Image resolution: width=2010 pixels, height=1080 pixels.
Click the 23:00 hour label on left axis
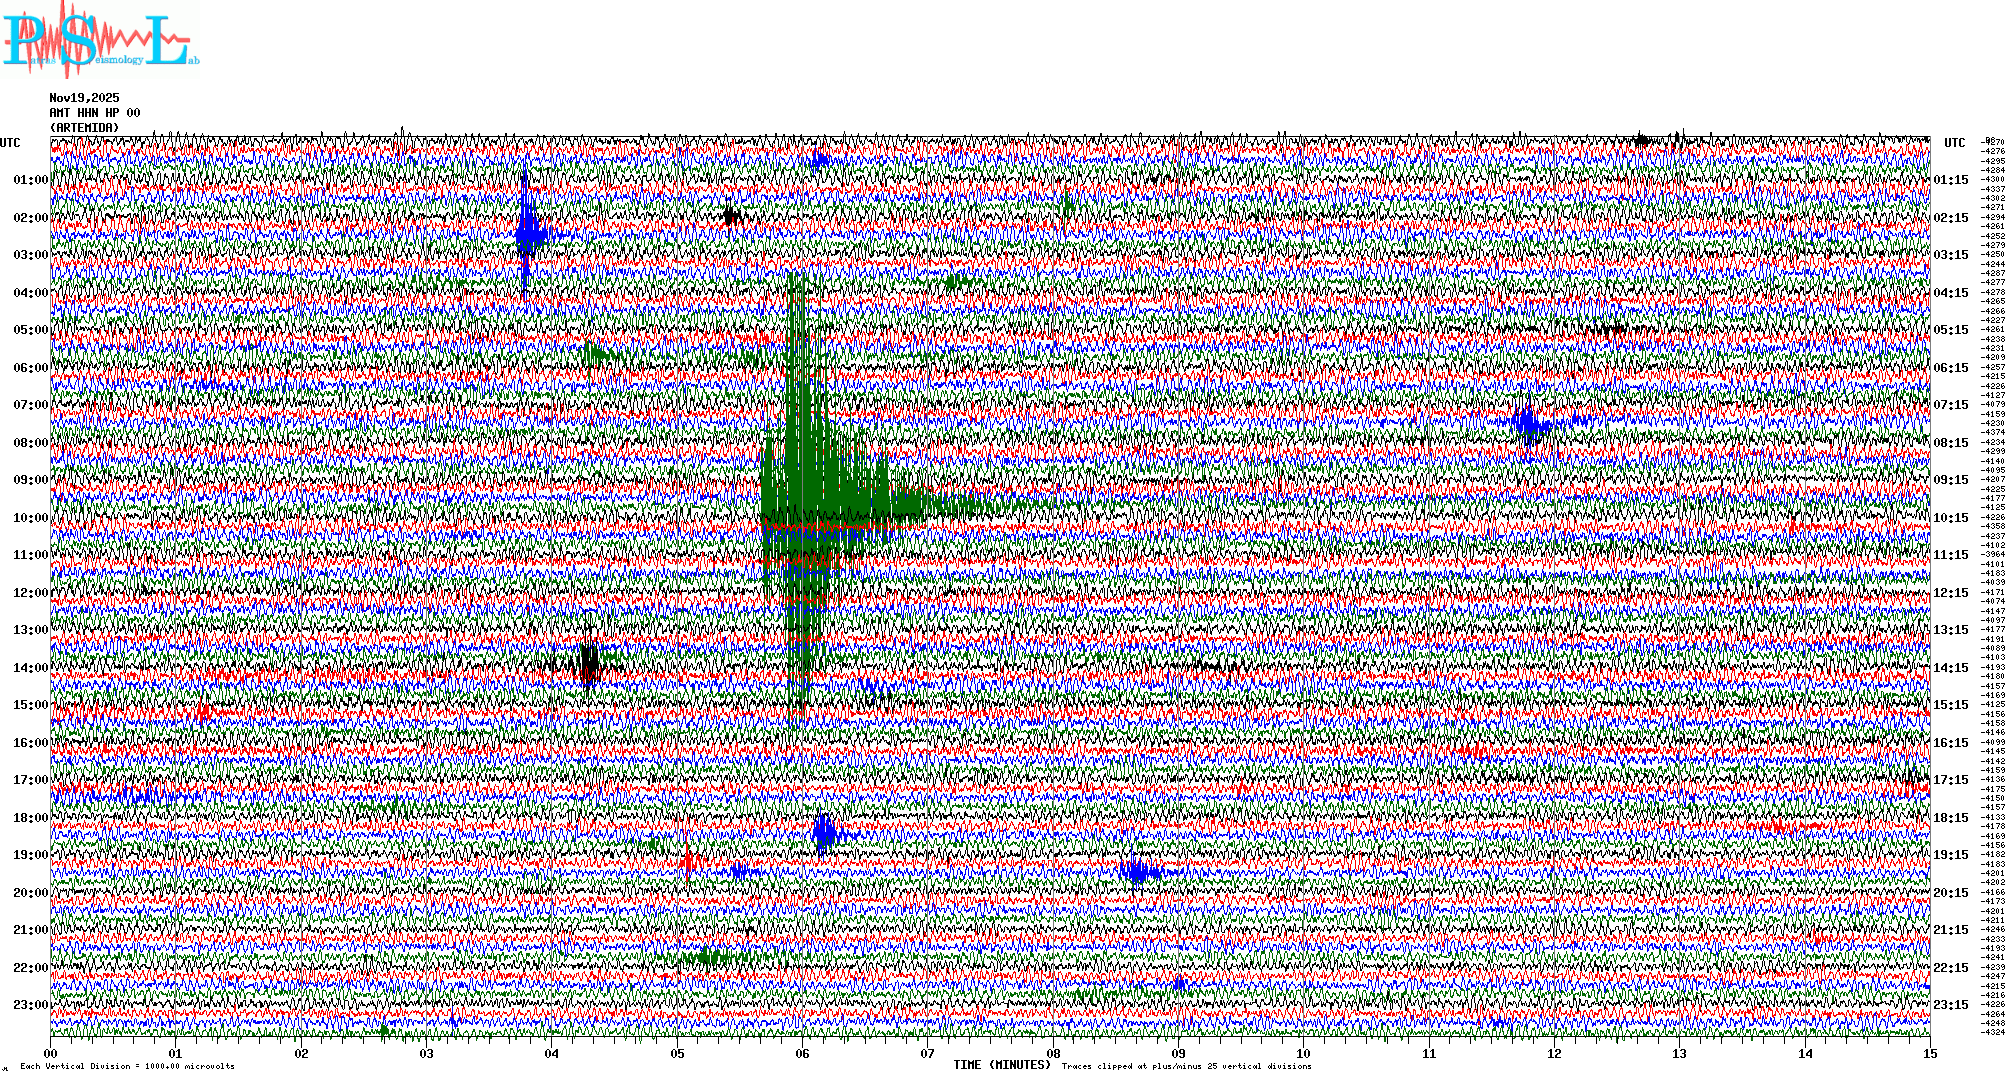click(30, 1005)
